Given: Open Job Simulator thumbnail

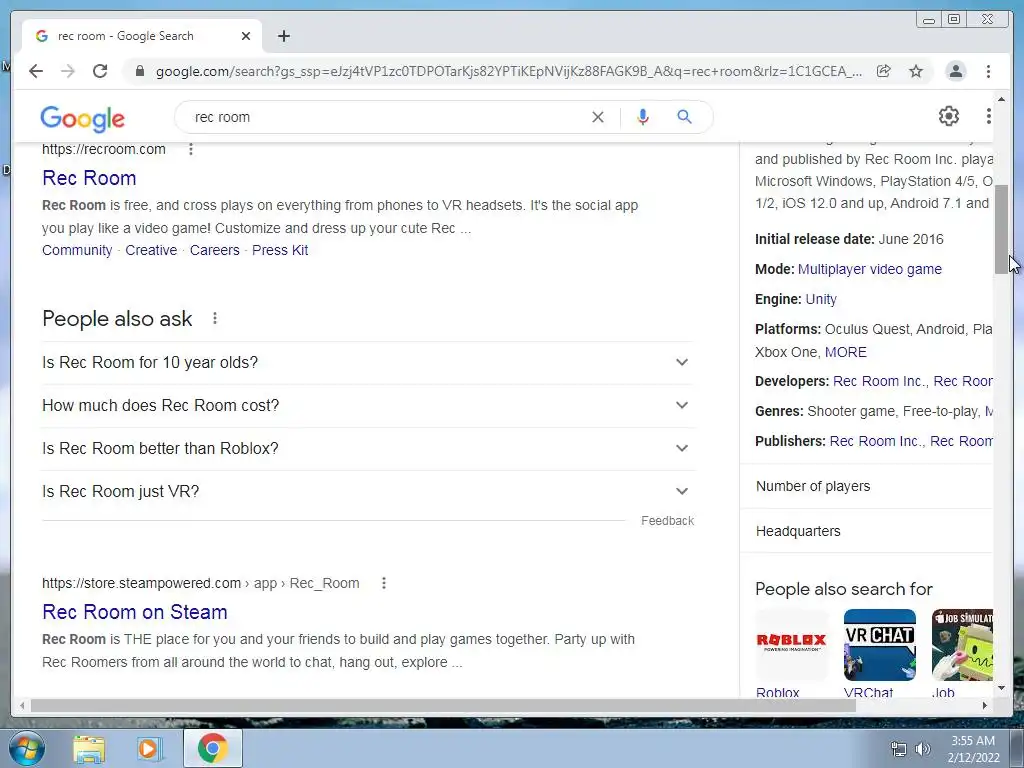Looking at the screenshot, I should coord(962,645).
